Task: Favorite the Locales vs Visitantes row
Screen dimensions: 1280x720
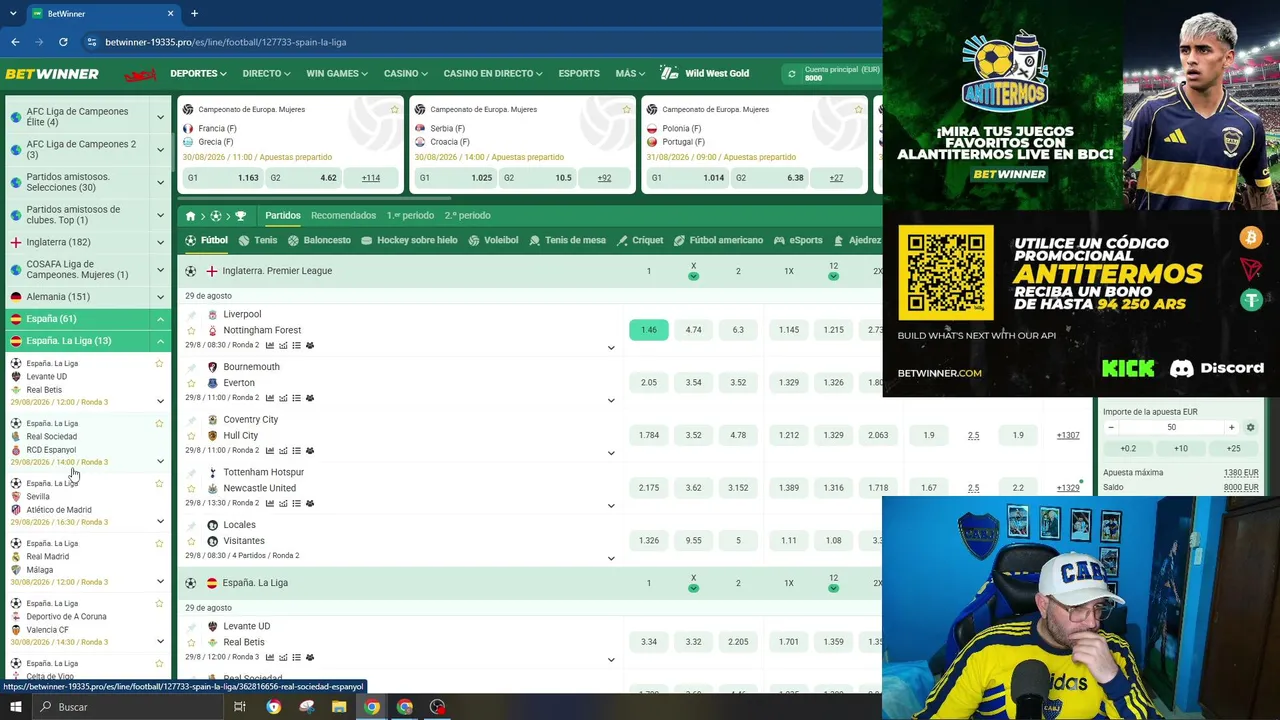Action: tap(191, 541)
